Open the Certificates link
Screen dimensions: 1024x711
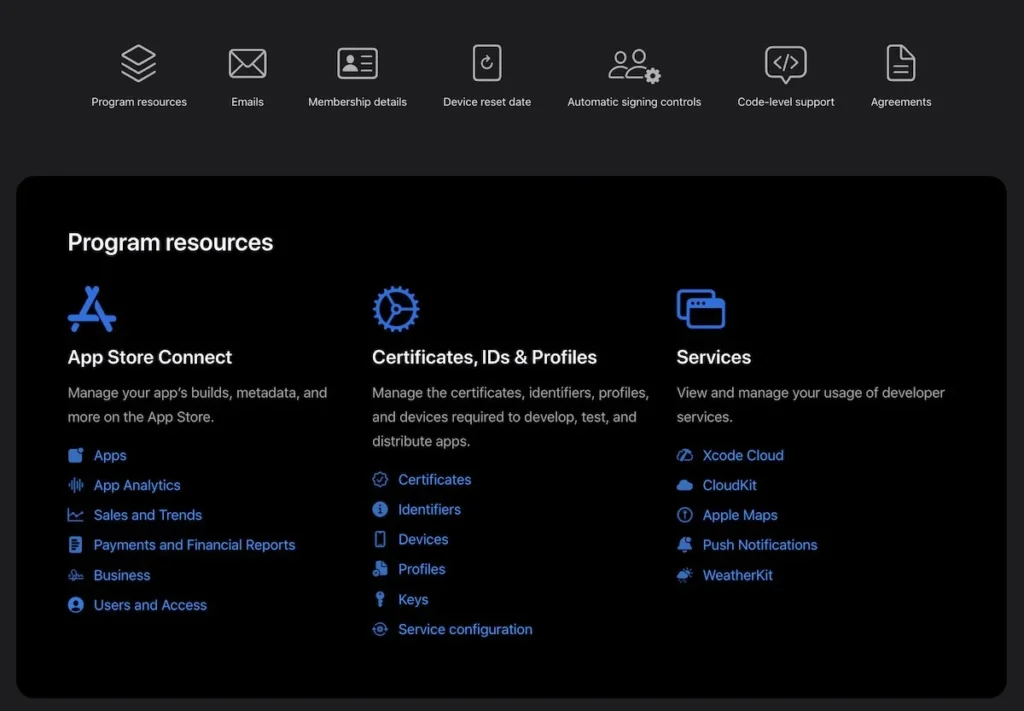[434, 480]
